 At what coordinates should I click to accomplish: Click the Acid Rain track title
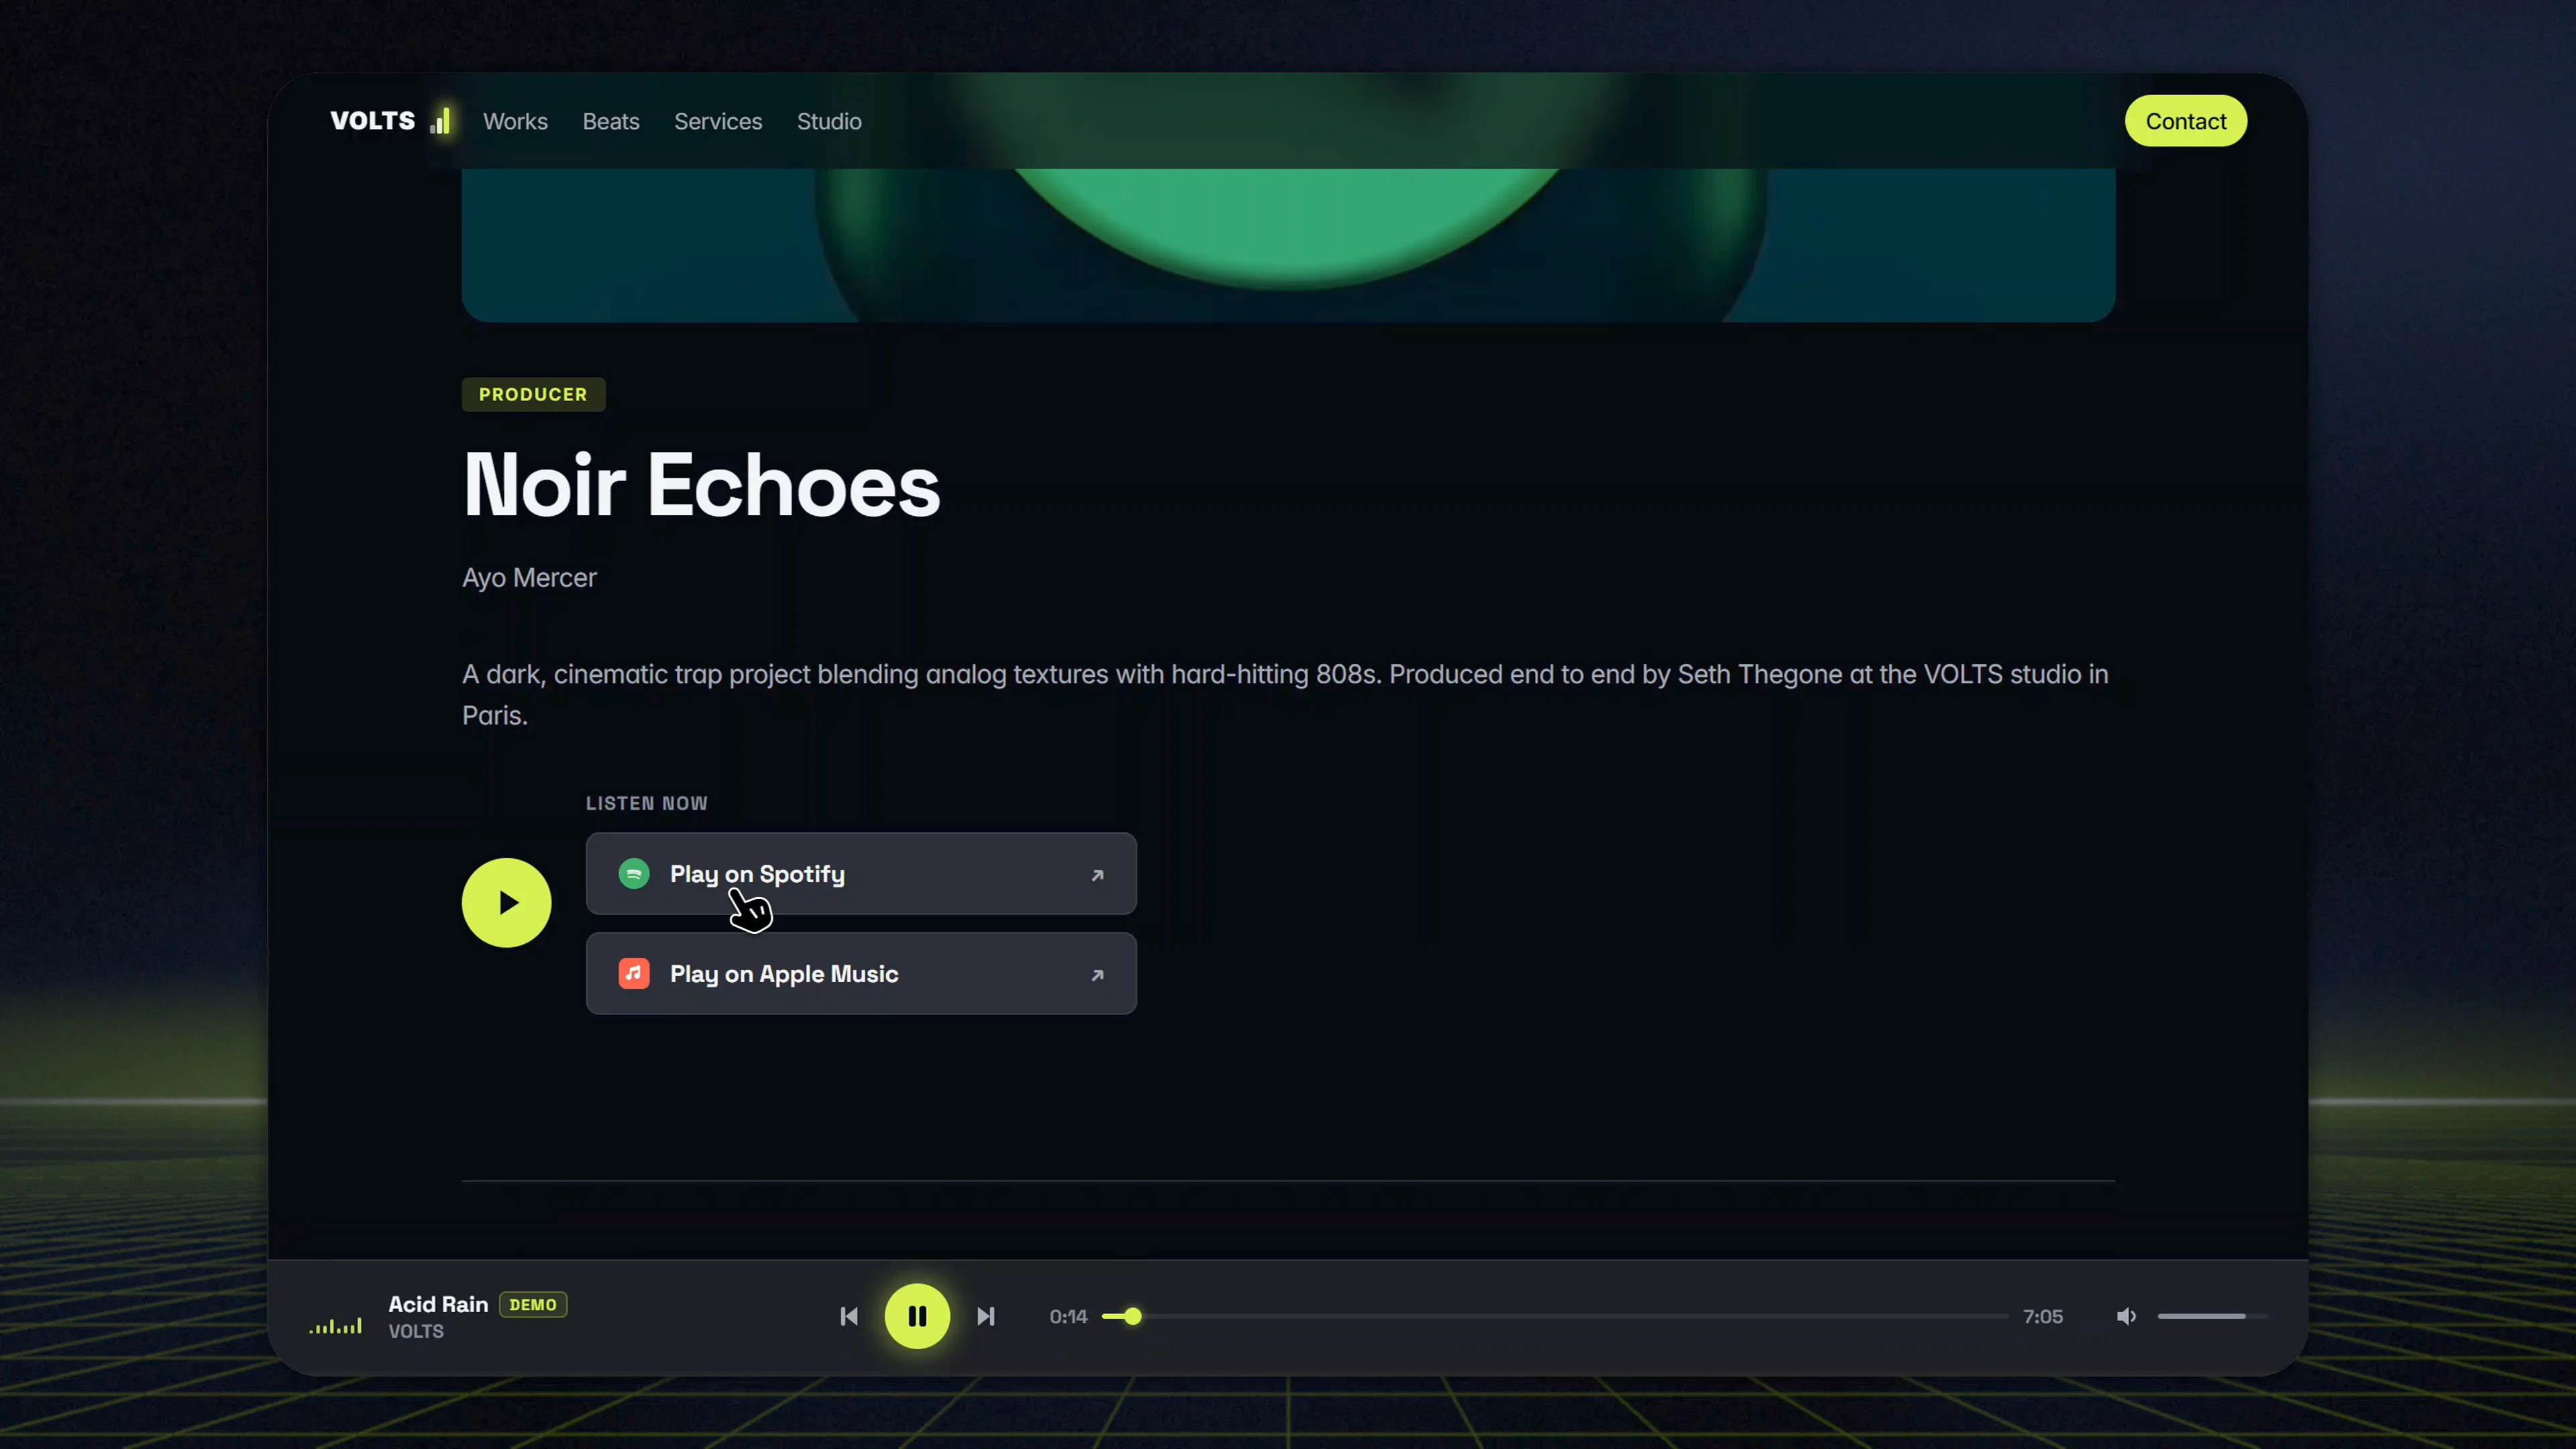tap(438, 1304)
